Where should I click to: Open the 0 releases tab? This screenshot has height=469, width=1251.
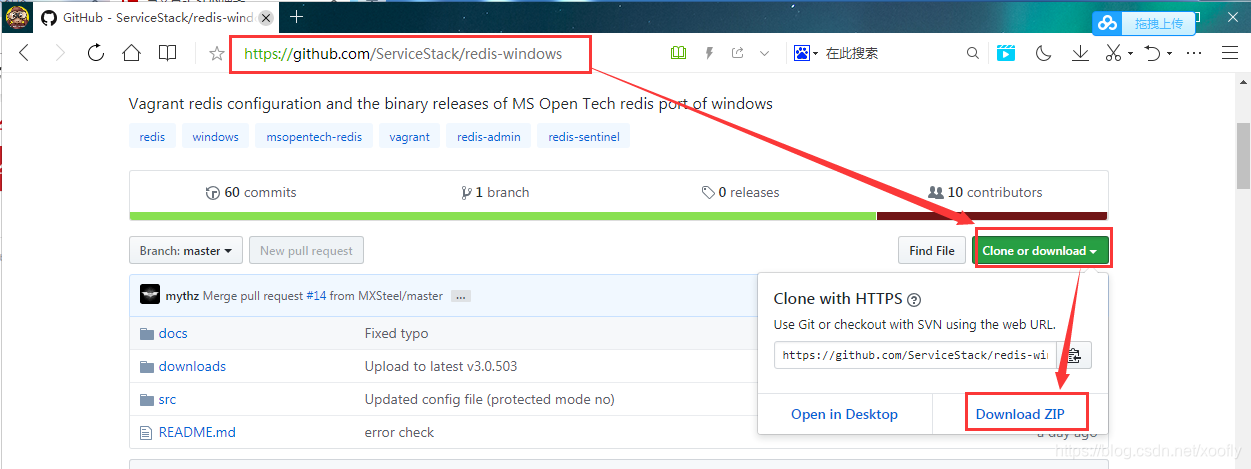(x=740, y=192)
